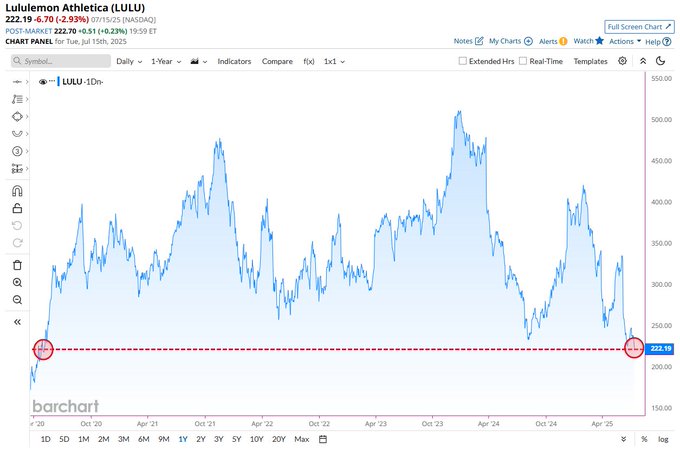Image resolution: width=680 pixels, height=451 pixels.
Task: Open LULU series options ellipsis
Action: point(52,81)
